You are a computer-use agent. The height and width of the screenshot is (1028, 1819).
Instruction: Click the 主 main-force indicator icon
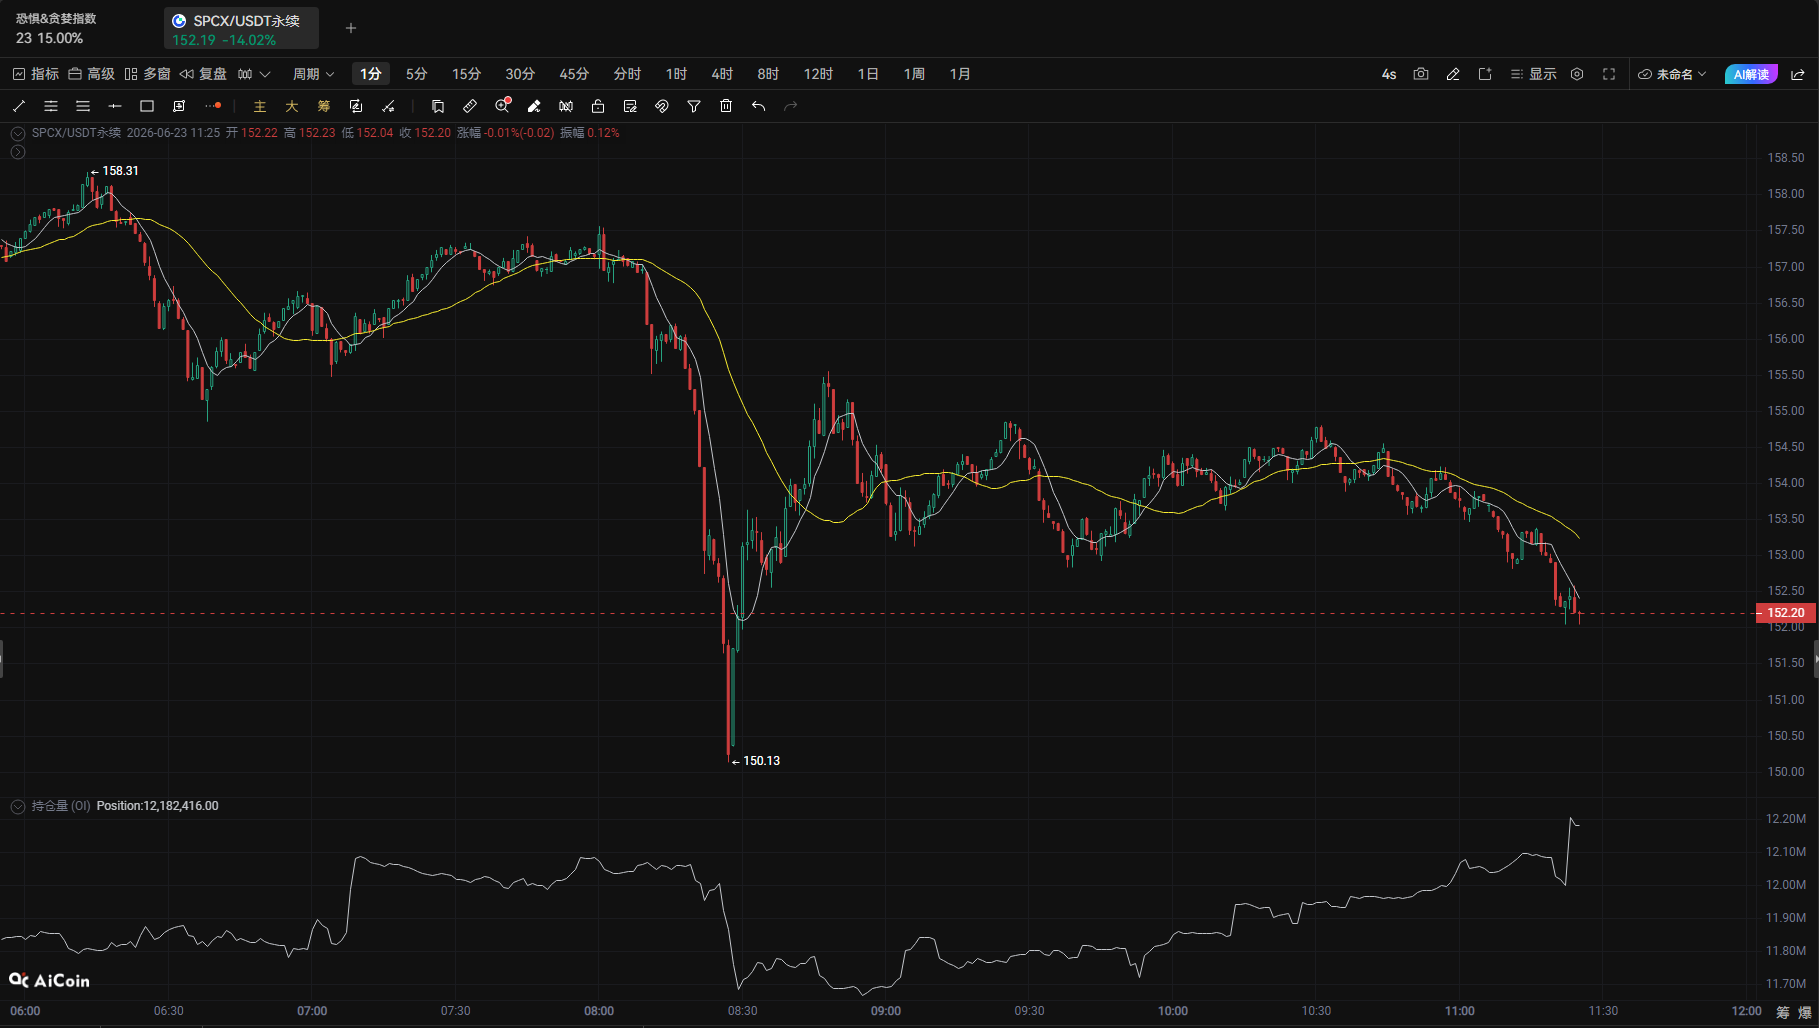point(260,106)
